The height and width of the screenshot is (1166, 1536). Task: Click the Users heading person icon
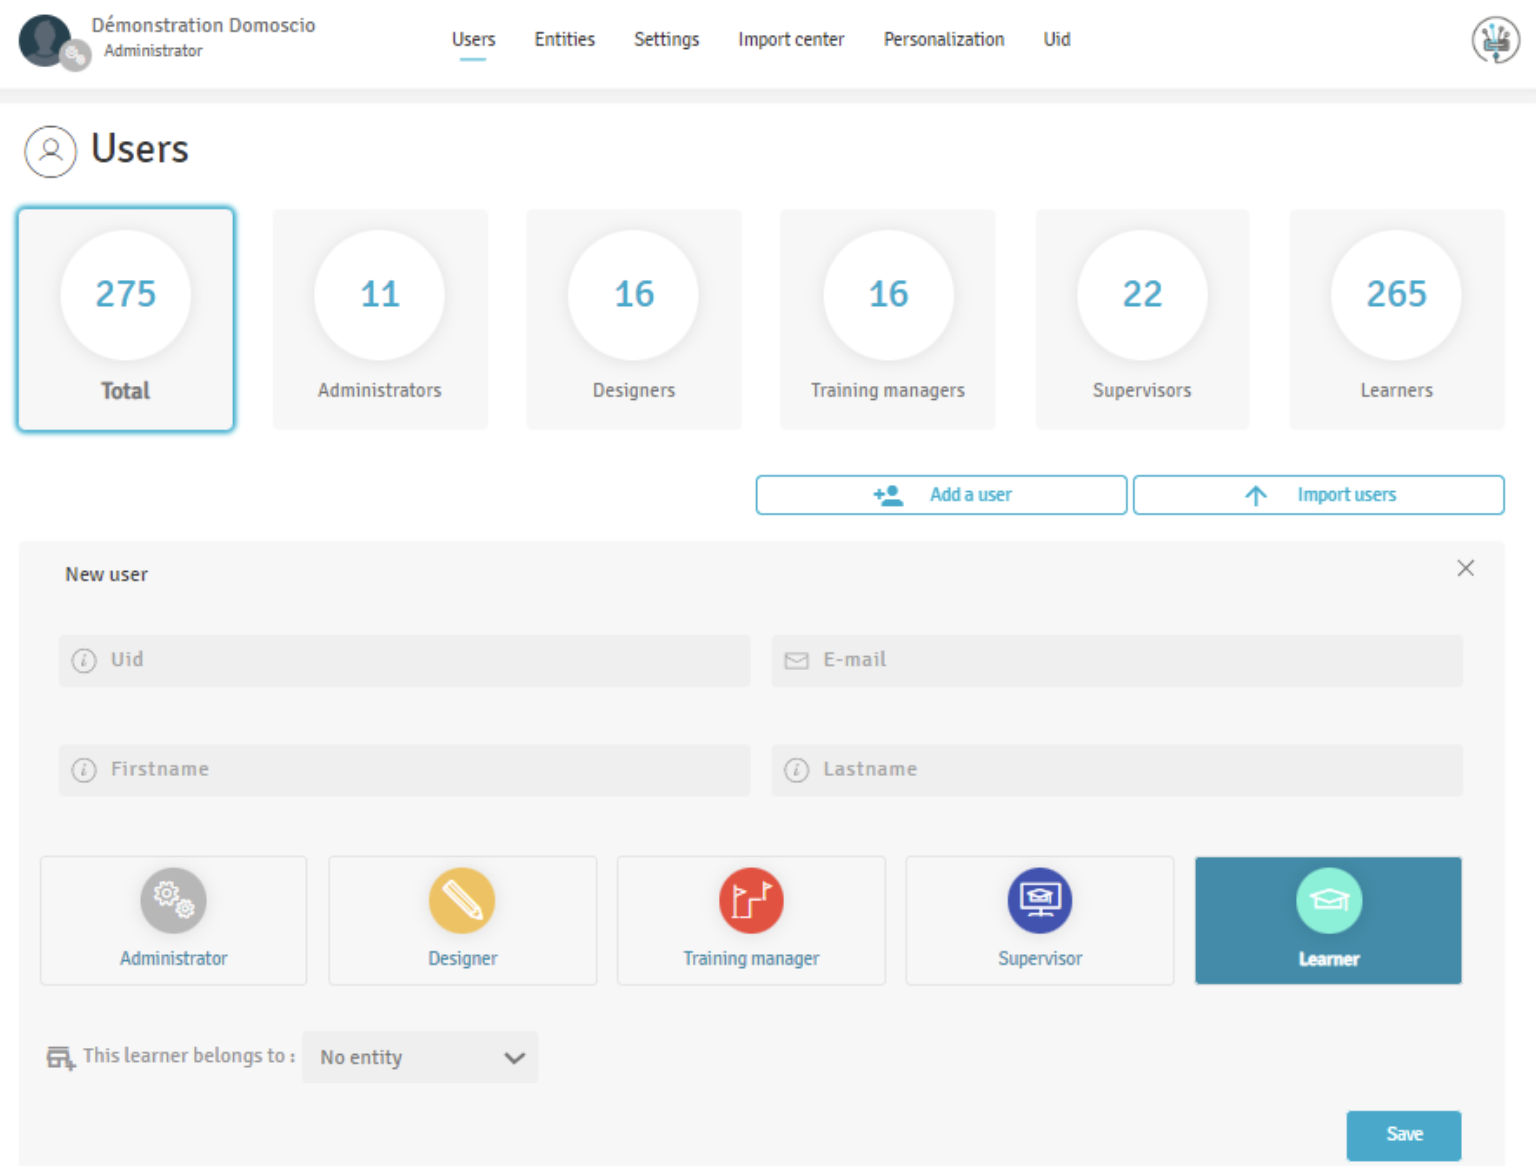click(x=51, y=151)
